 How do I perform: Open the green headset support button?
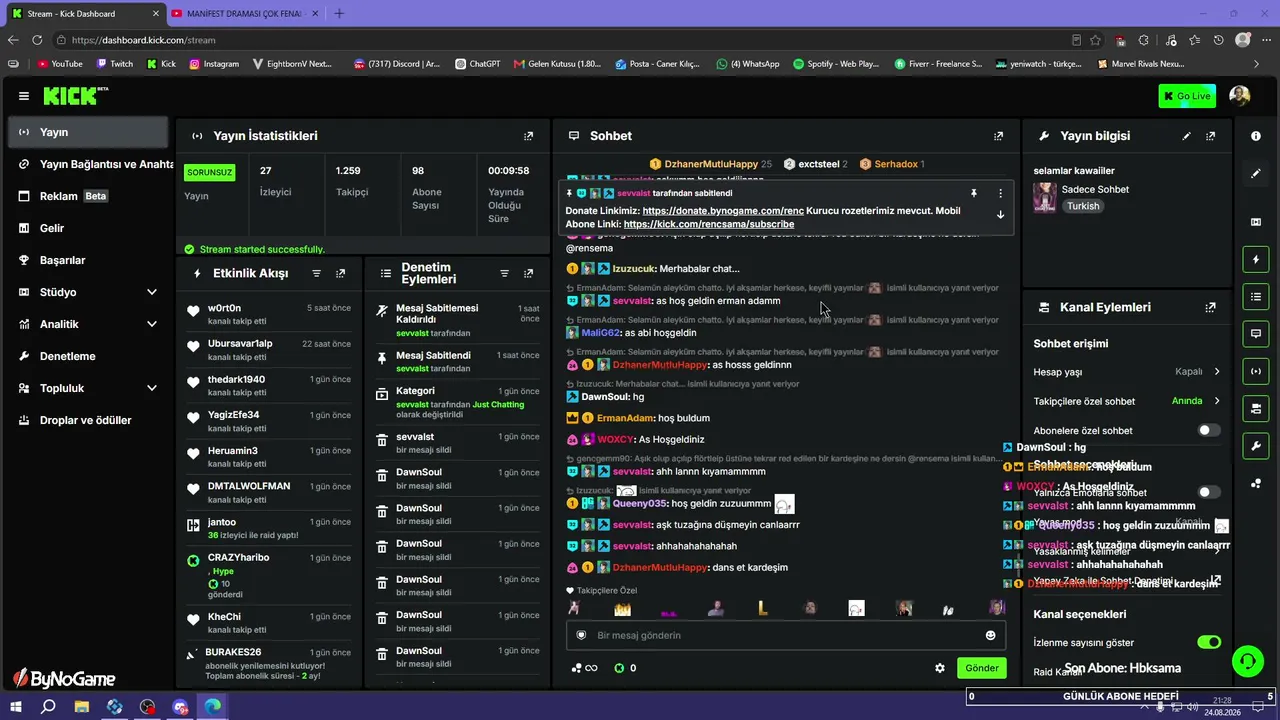1247,661
